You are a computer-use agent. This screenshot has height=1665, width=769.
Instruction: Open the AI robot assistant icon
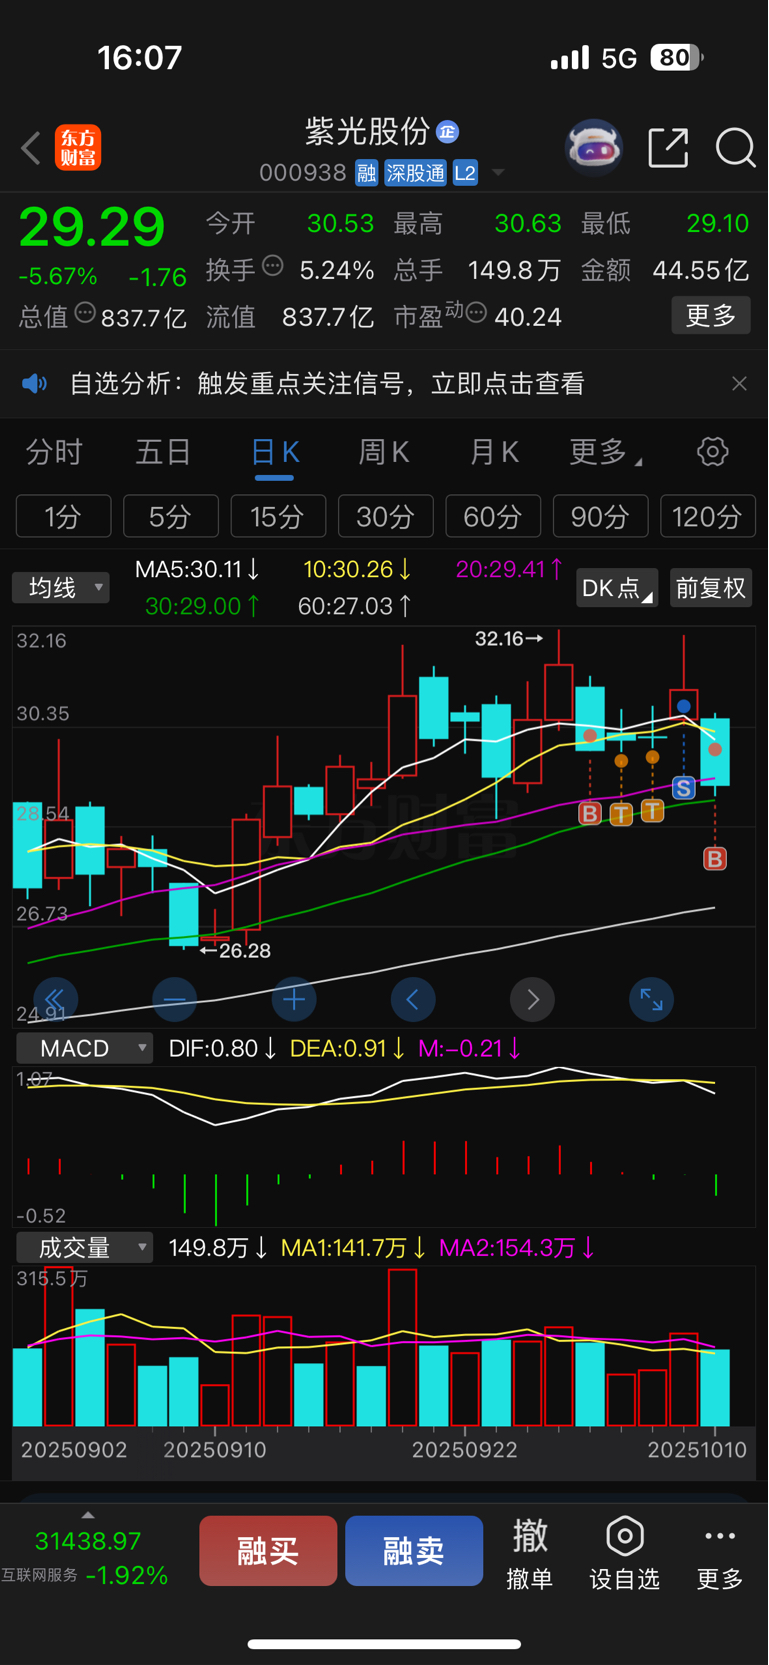pyautogui.click(x=594, y=147)
